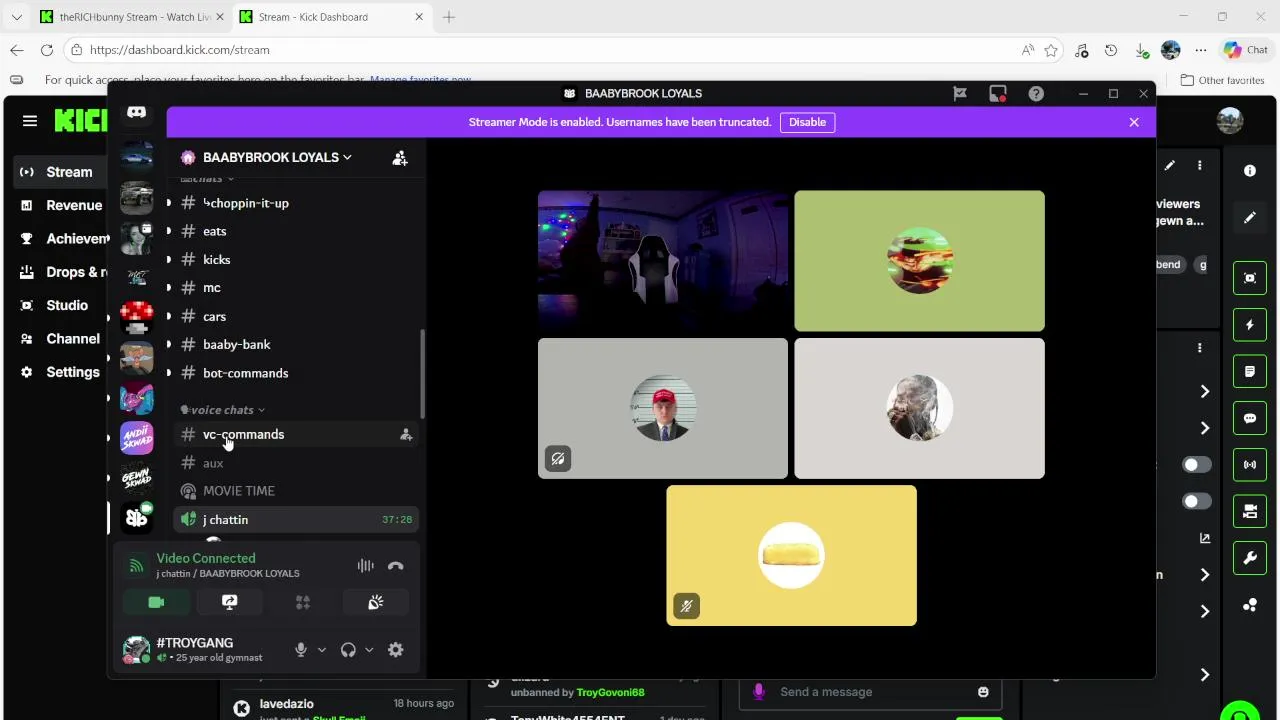Go to Settings in Kick sidebar

(x=60, y=372)
